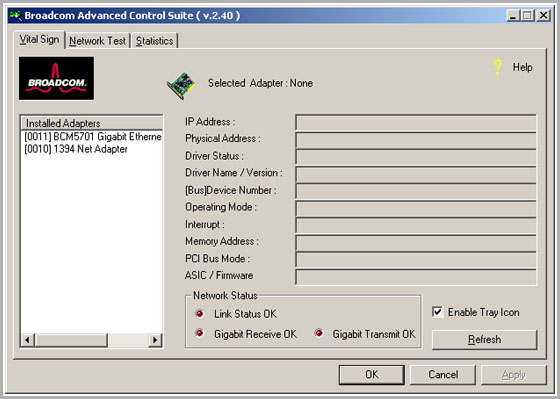
Task: Click the Cancel button
Action: click(443, 374)
